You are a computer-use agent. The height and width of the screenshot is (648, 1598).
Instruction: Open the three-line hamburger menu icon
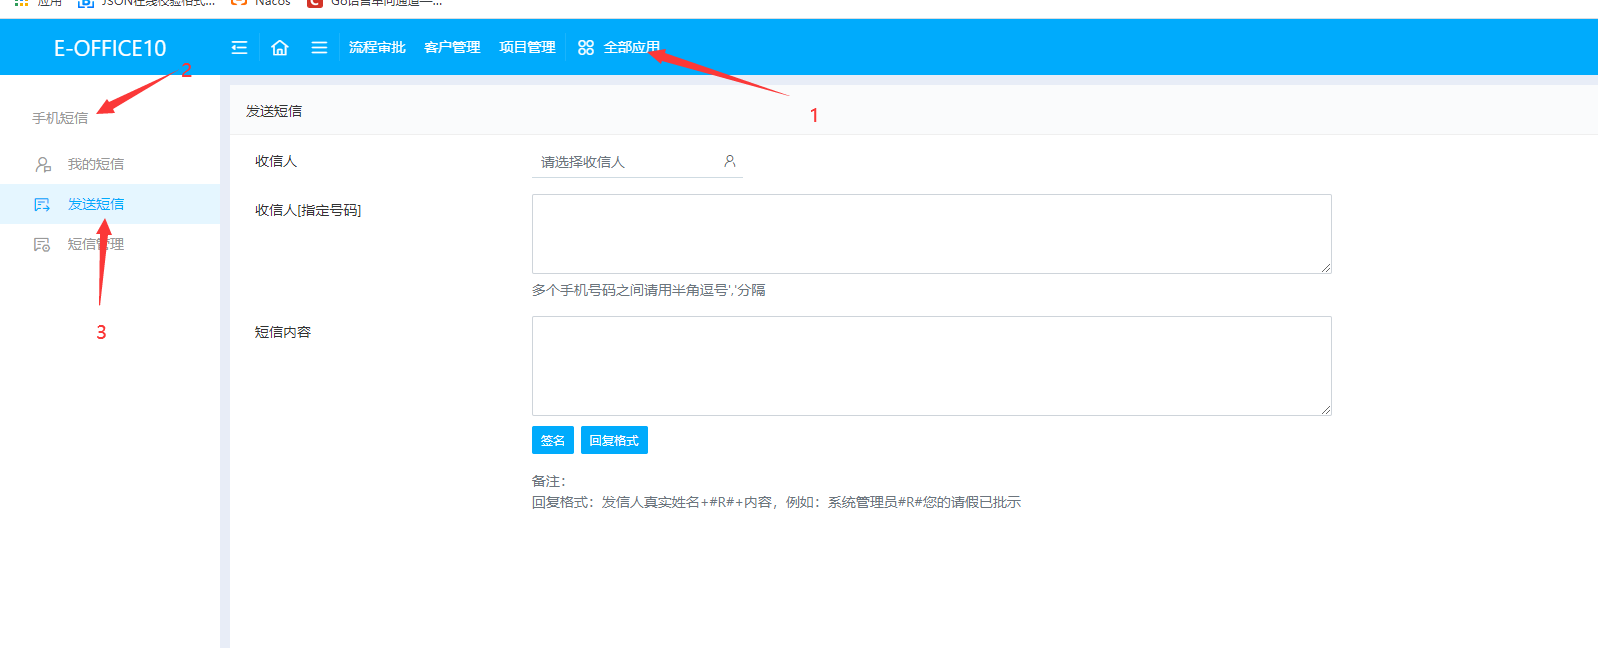tap(319, 48)
